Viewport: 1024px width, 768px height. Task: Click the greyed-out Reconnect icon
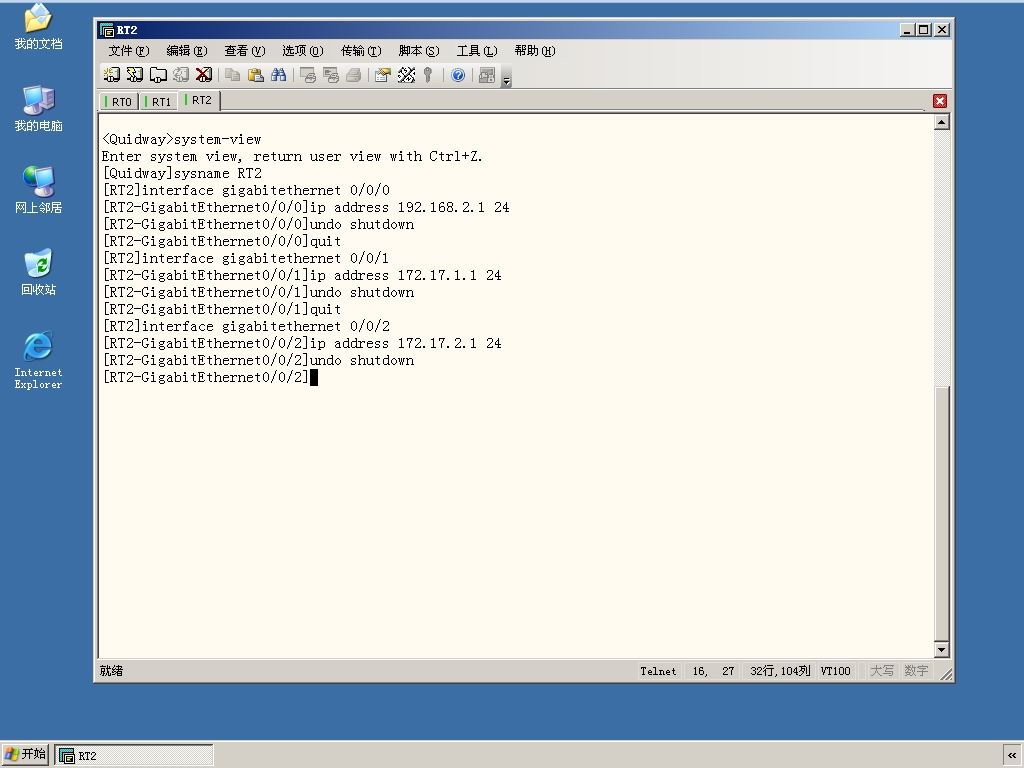click(181, 75)
